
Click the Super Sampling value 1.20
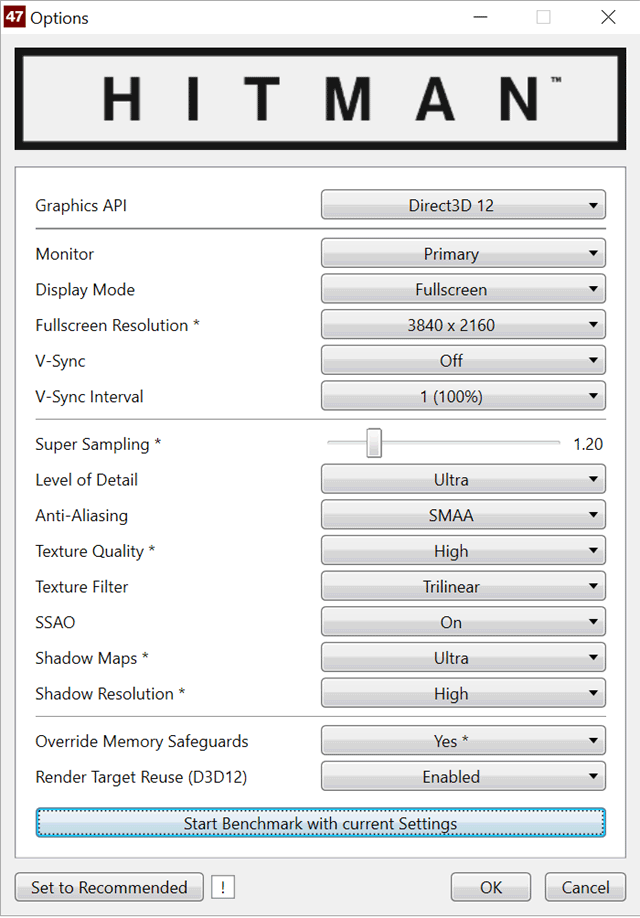point(588,444)
